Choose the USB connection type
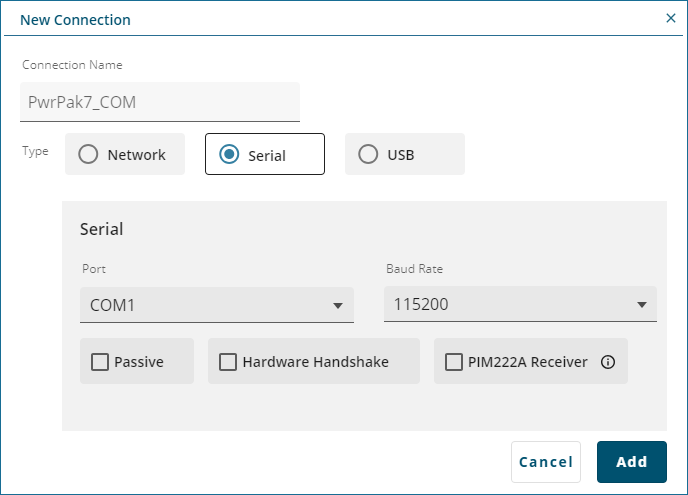Screen dimensions: 688x495 click(x=369, y=155)
